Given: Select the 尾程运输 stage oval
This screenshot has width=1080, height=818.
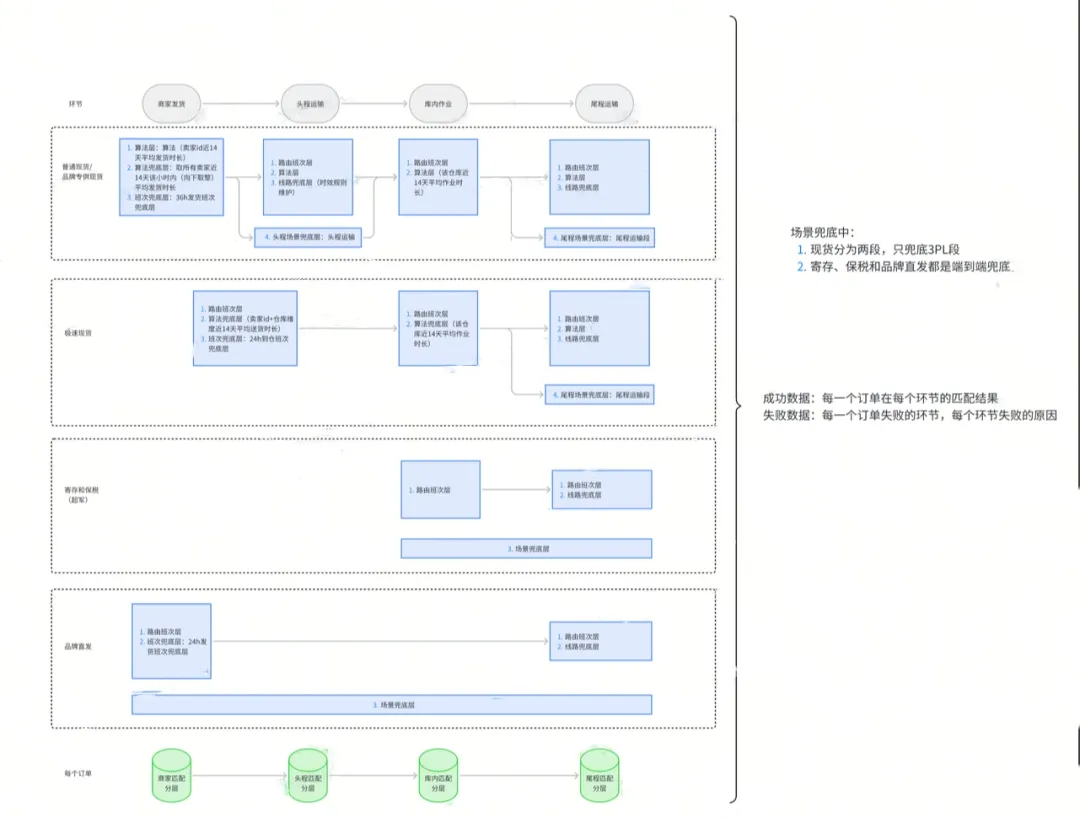Looking at the screenshot, I should 604,104.
